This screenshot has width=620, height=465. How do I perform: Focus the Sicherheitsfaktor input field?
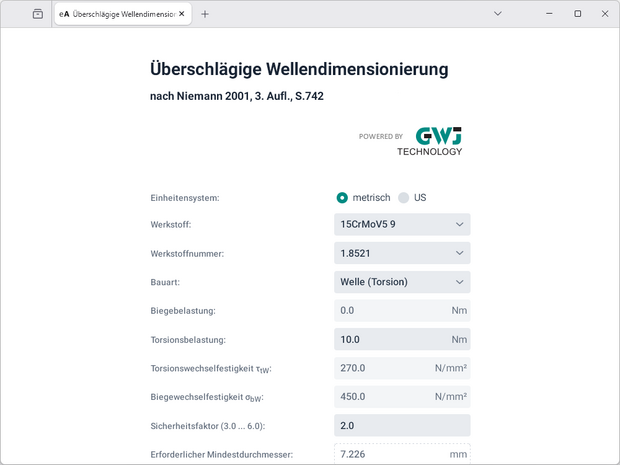[x=402, y=426]
